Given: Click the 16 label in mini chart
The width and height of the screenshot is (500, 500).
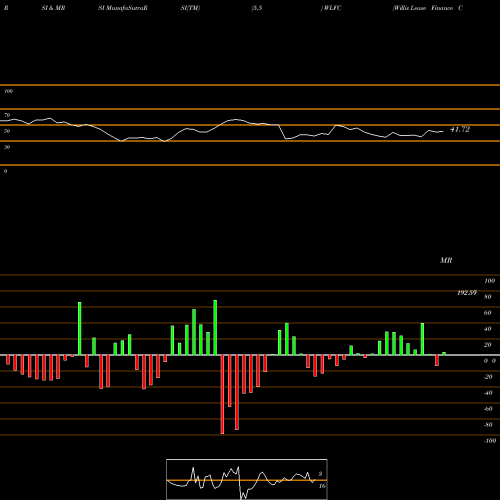Looking at the screenshot, I should [x=322, y=486].
